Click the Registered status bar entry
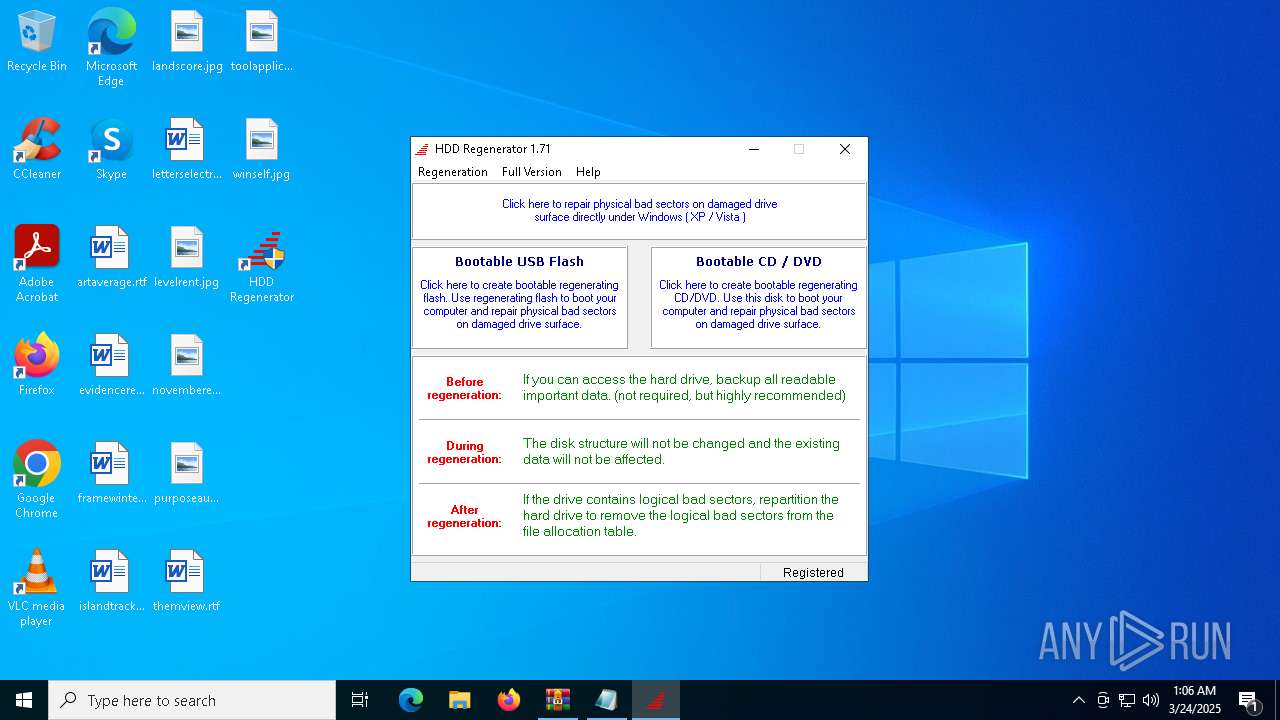 (813, 572)
